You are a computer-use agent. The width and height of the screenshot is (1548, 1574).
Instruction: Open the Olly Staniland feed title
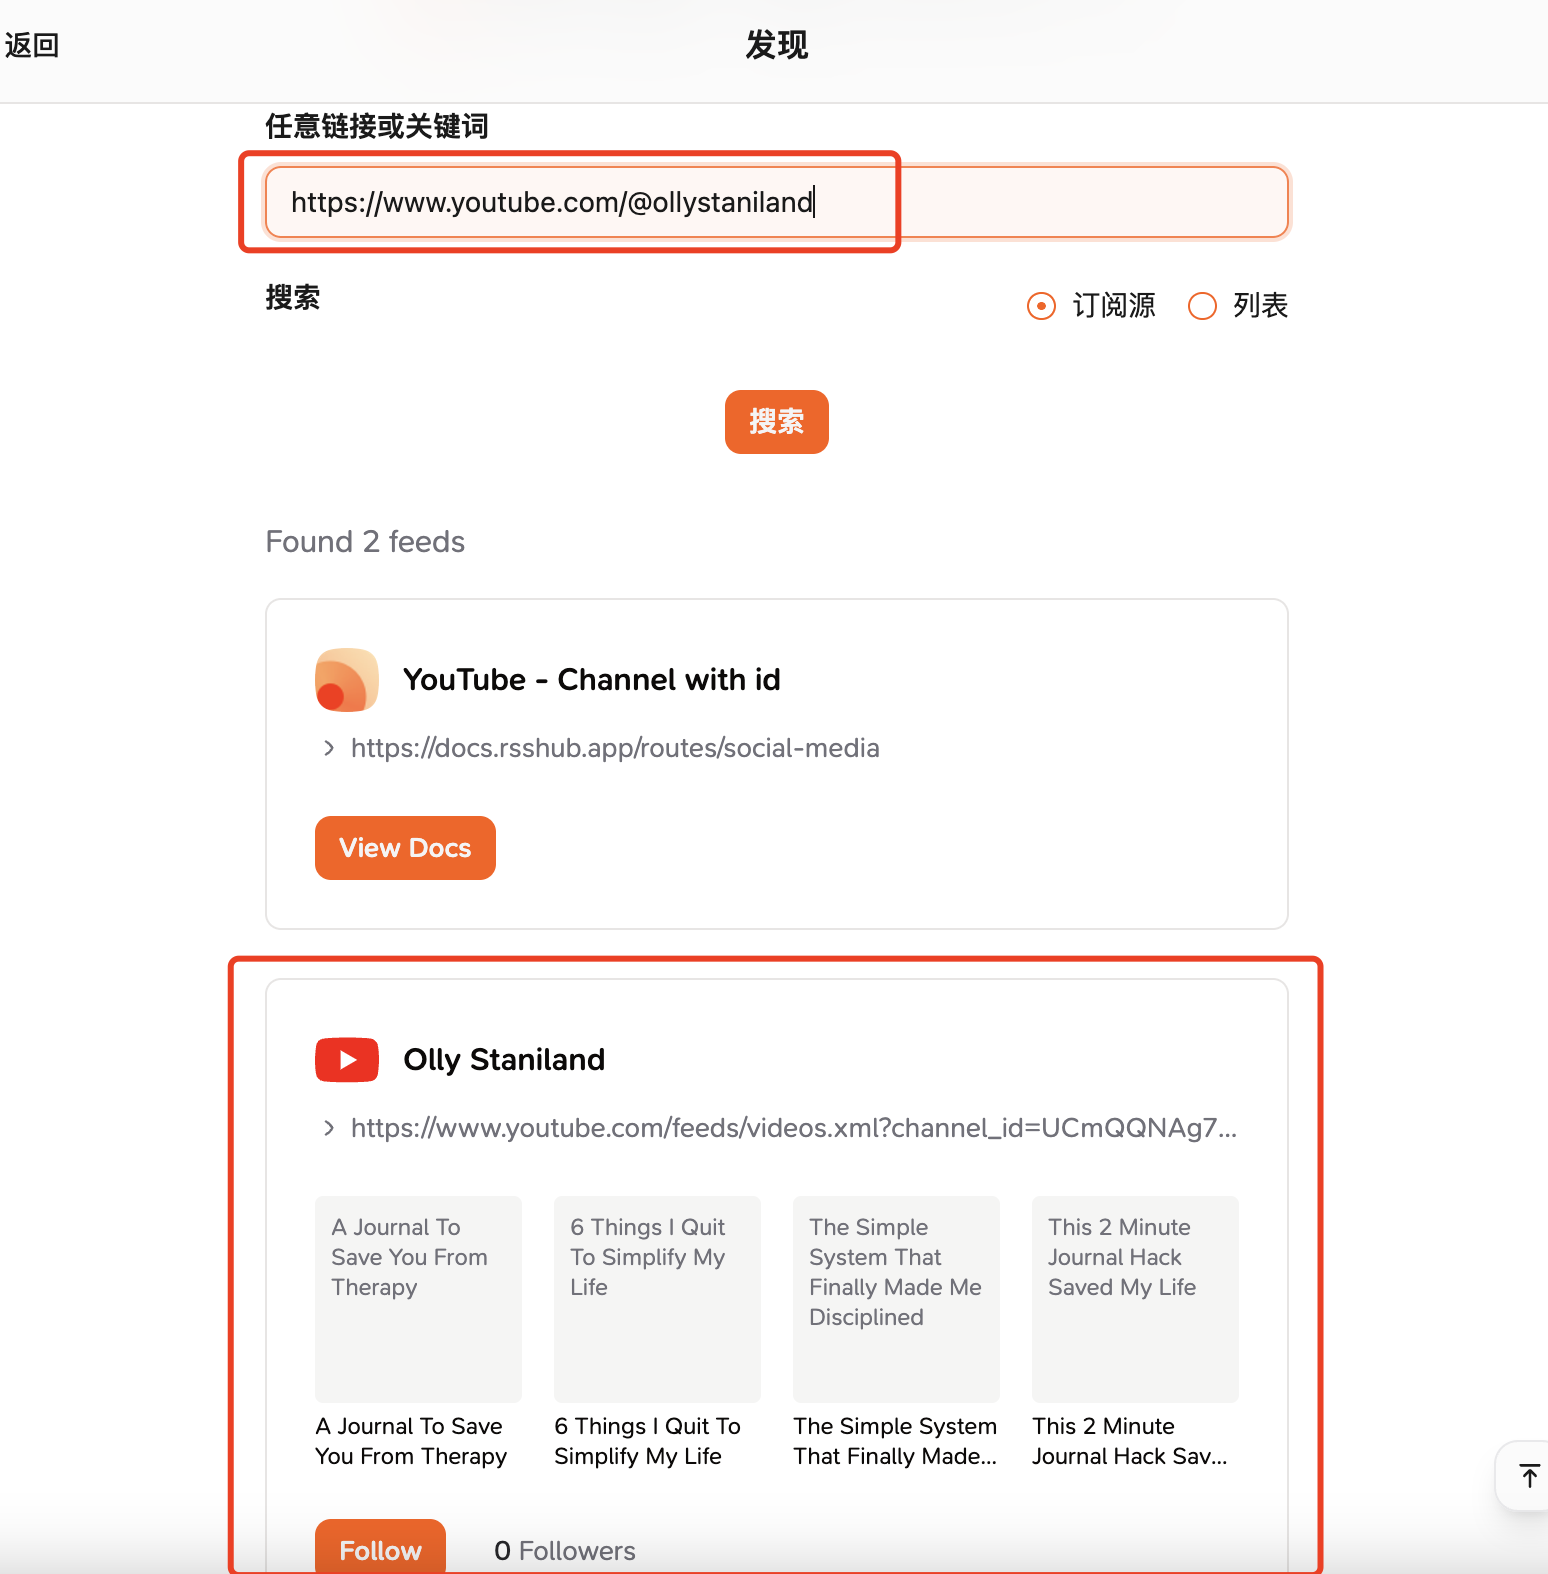pos(504,1060)
